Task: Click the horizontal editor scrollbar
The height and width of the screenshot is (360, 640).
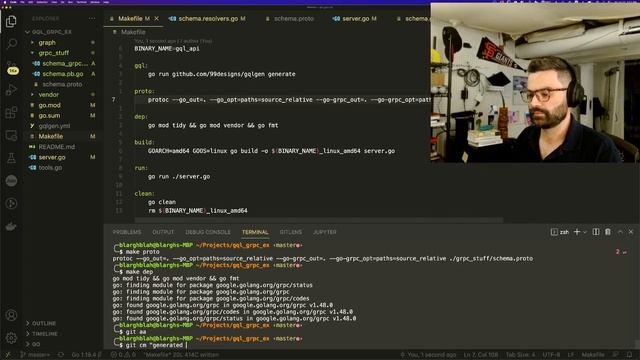Action: [318, 220]
